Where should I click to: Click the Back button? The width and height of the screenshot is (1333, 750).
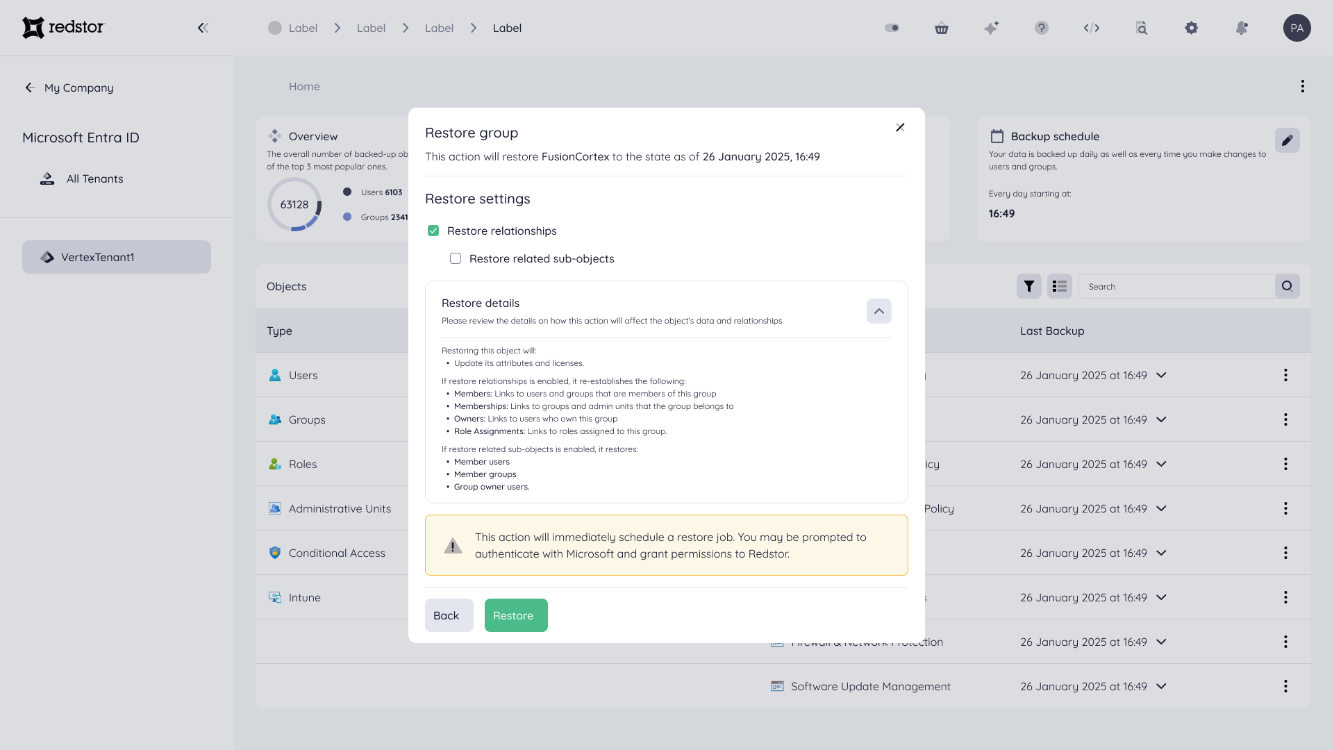(449, 615)
